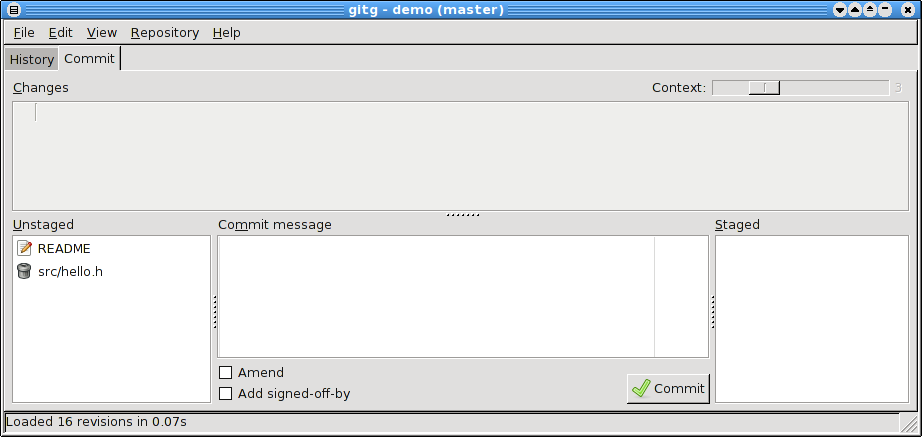The width and height of the screenshot is (922, 437).
Task: Click the modified-file icon next to README
Action: (x=24, y=248)
